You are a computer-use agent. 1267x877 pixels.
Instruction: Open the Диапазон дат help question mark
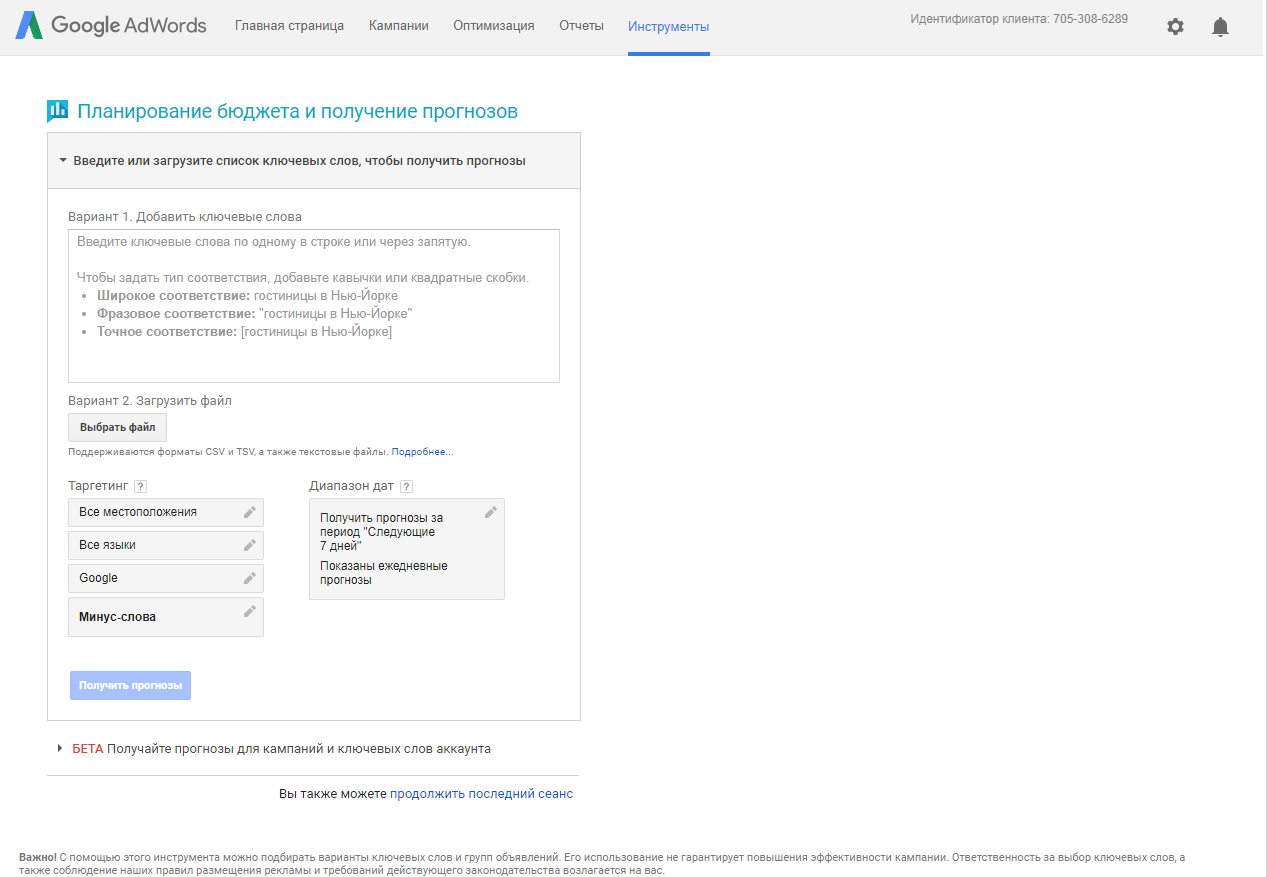coord(406,486)
